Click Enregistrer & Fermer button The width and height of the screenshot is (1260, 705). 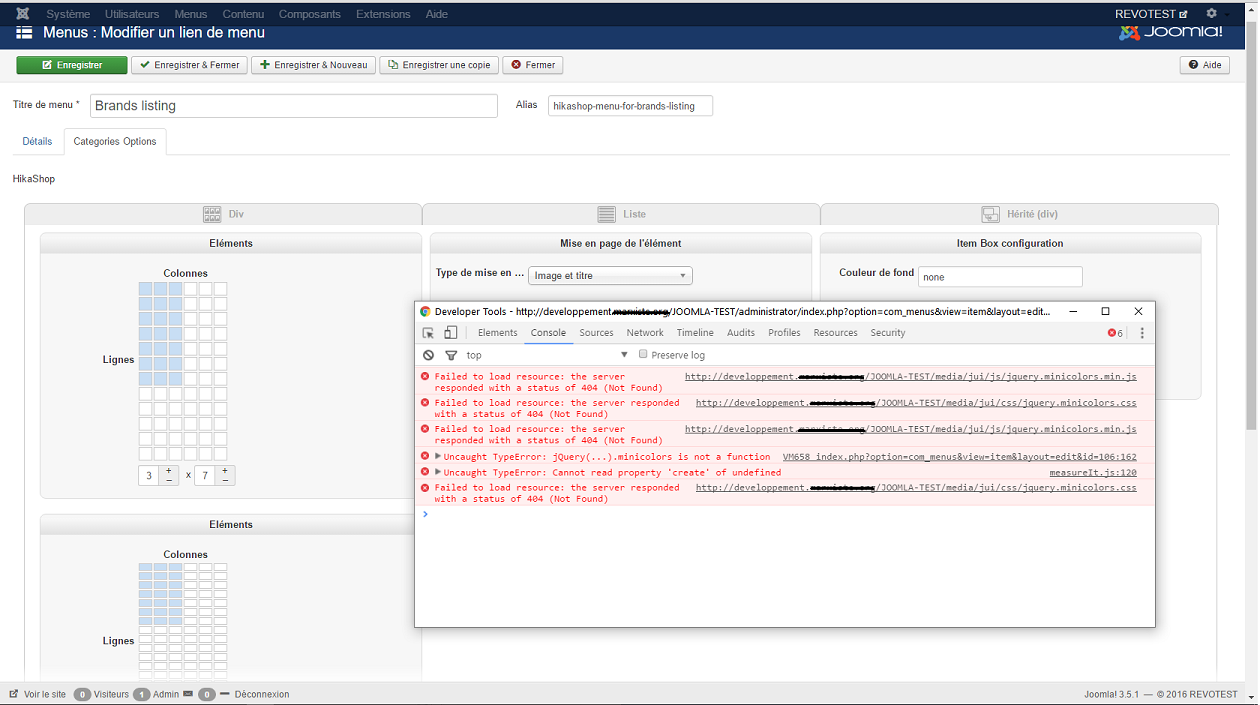(189, 65)
